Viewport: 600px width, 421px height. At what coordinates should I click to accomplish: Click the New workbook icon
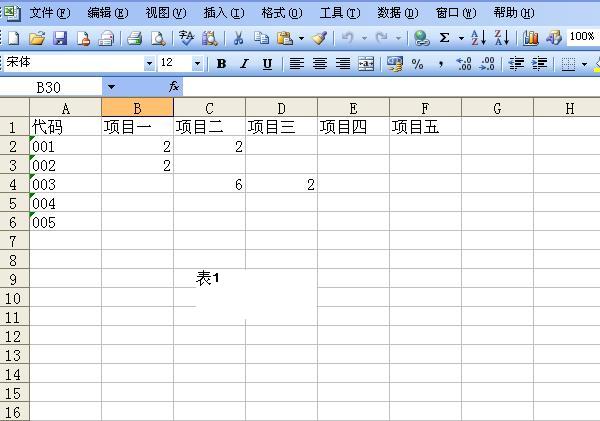point(14,38)
